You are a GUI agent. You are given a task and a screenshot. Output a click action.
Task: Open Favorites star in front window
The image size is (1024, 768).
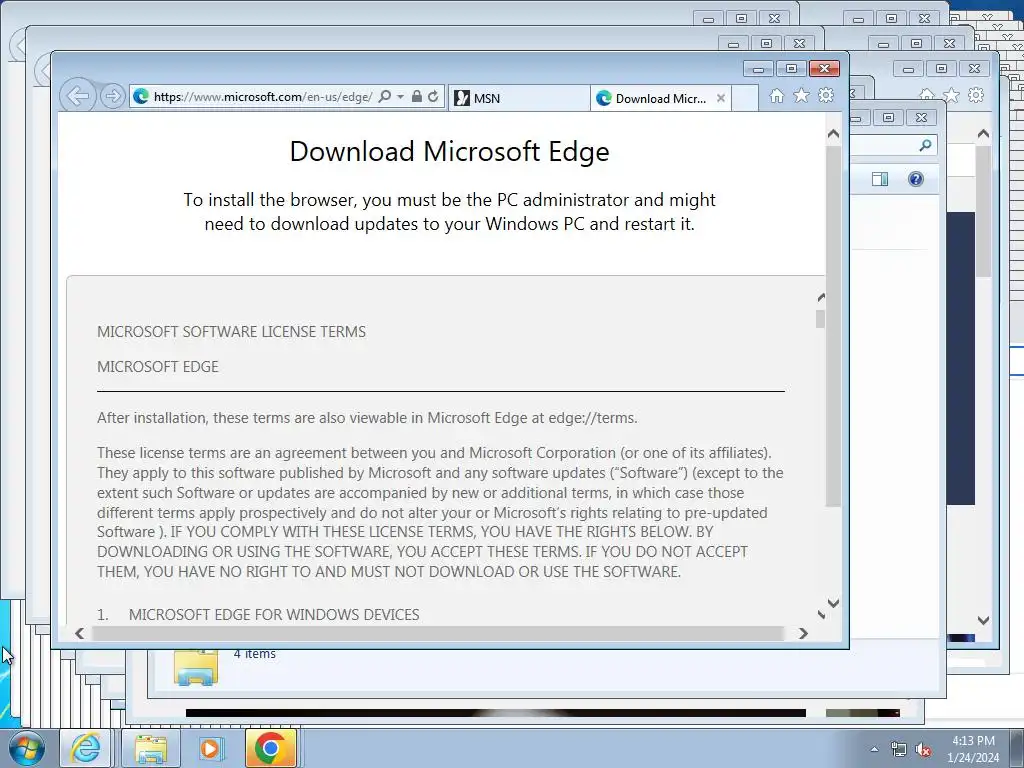coord(801,96)
